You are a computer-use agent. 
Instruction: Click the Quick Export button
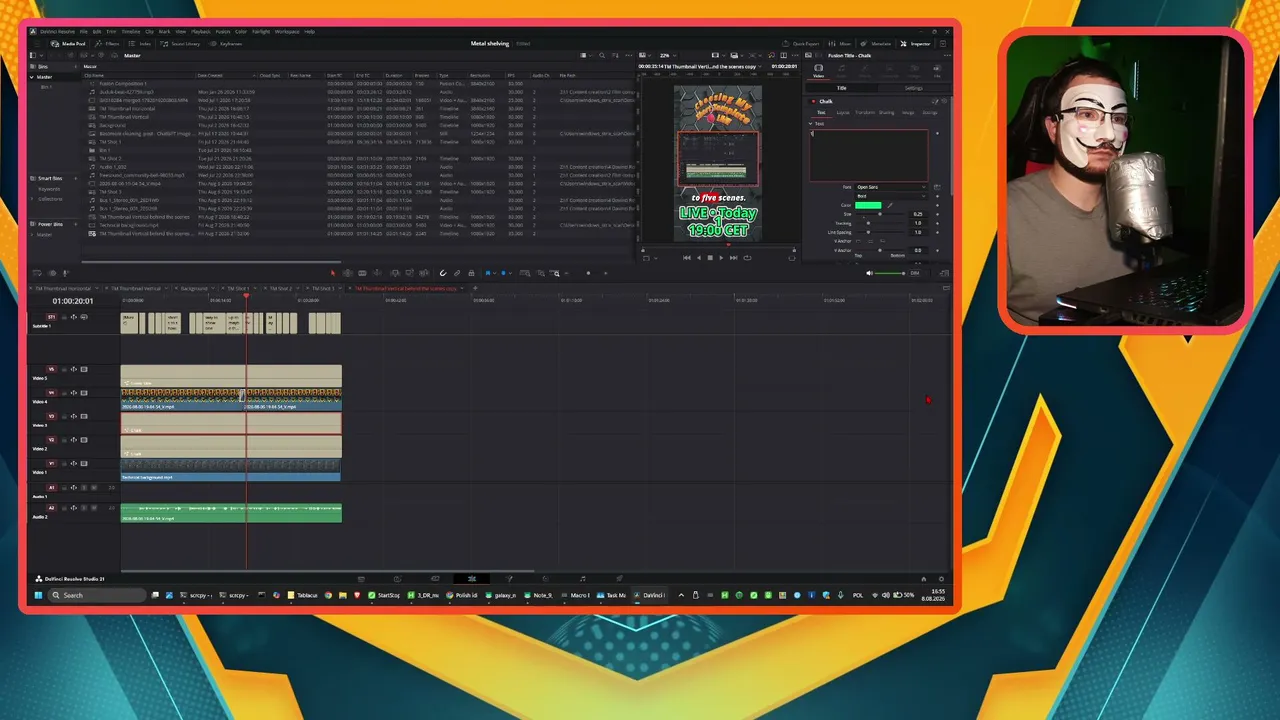[x=802, y=44]
